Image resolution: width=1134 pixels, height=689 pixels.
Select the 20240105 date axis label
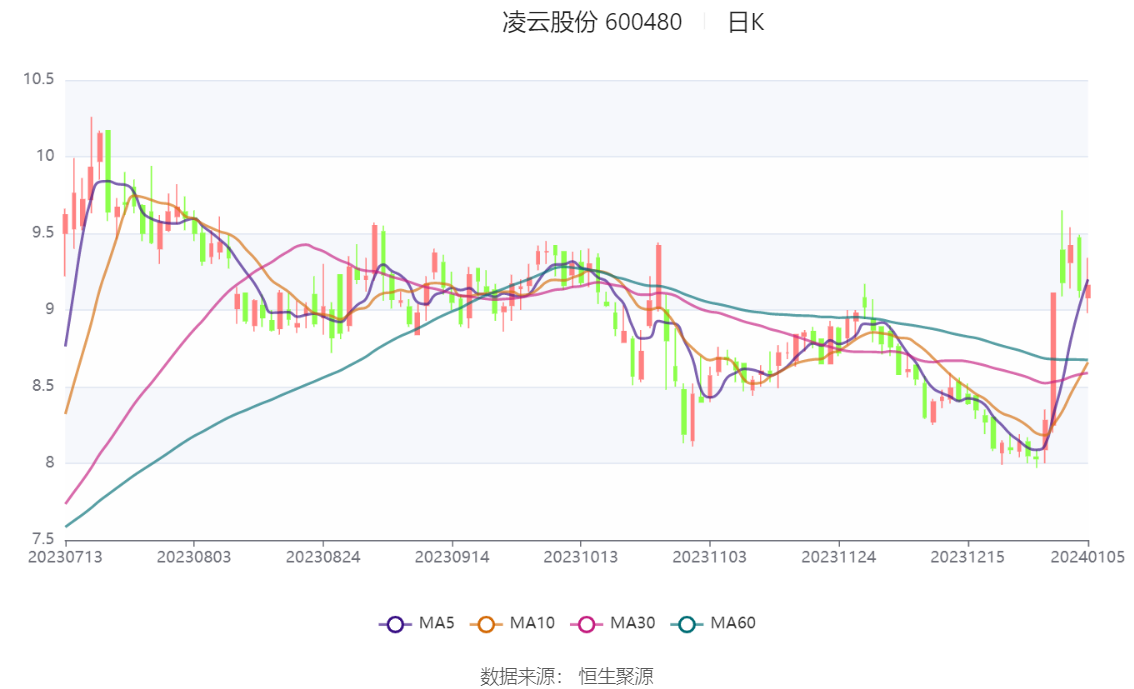coord(1088,557)
